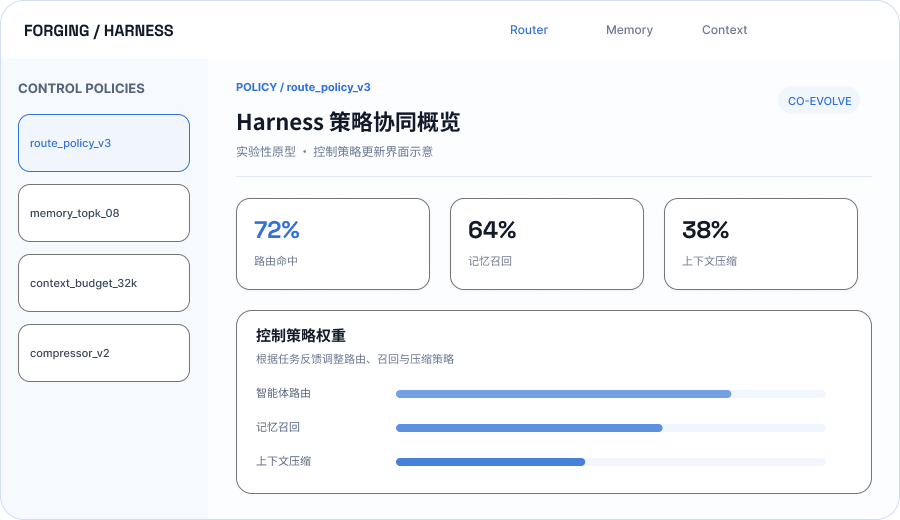Open compressor_v2 policy
Screen dimensions: 900x520
pos(104,353)
